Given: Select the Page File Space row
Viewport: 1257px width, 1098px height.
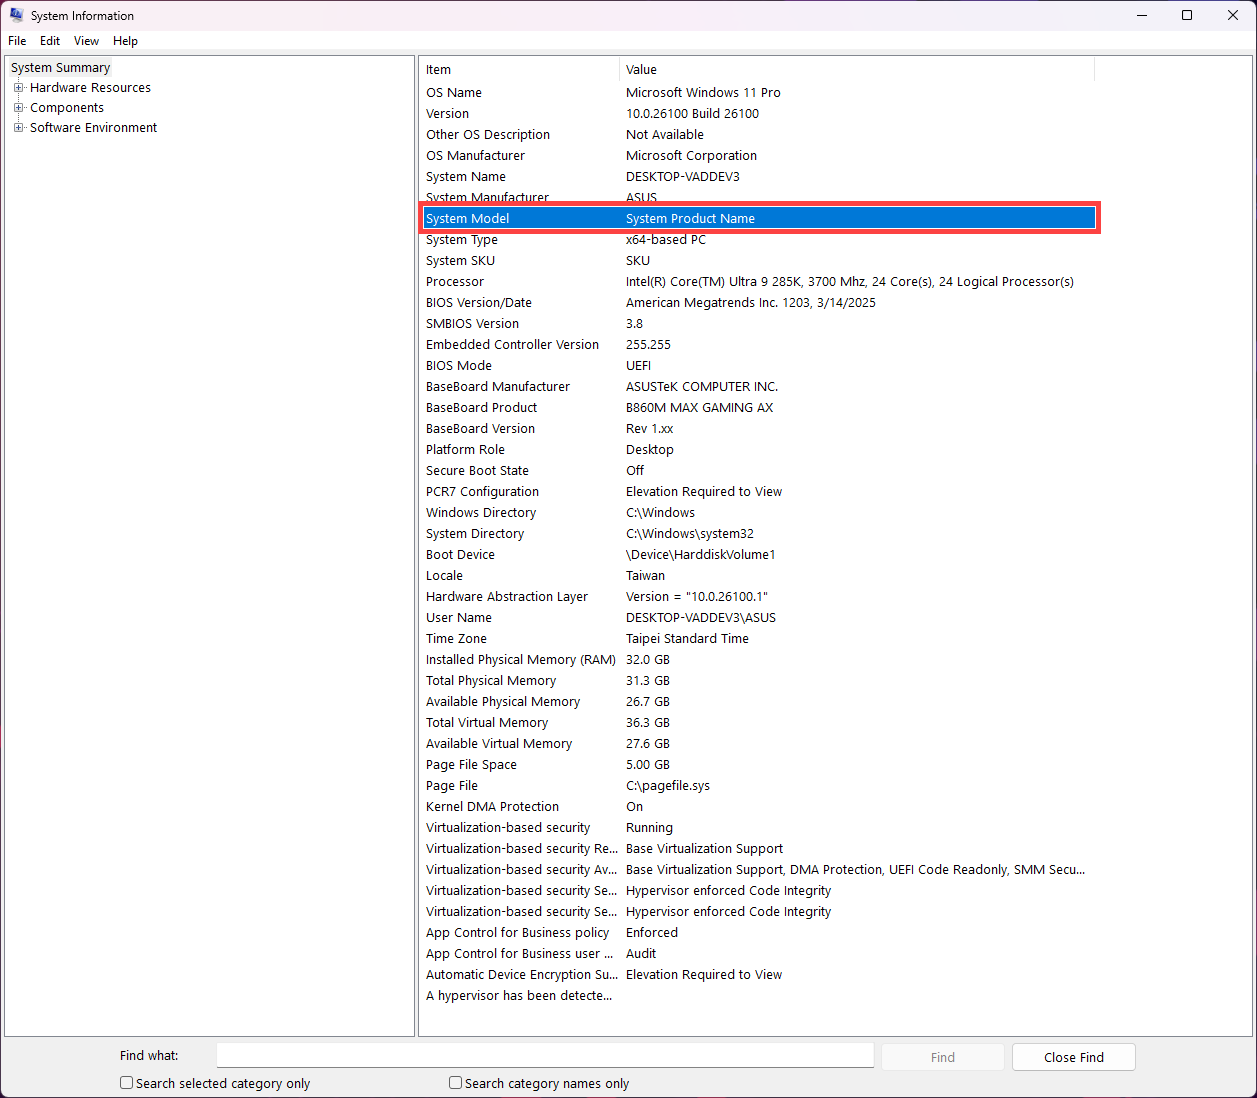Looking at the screenshot, I should tap(758, 765).
